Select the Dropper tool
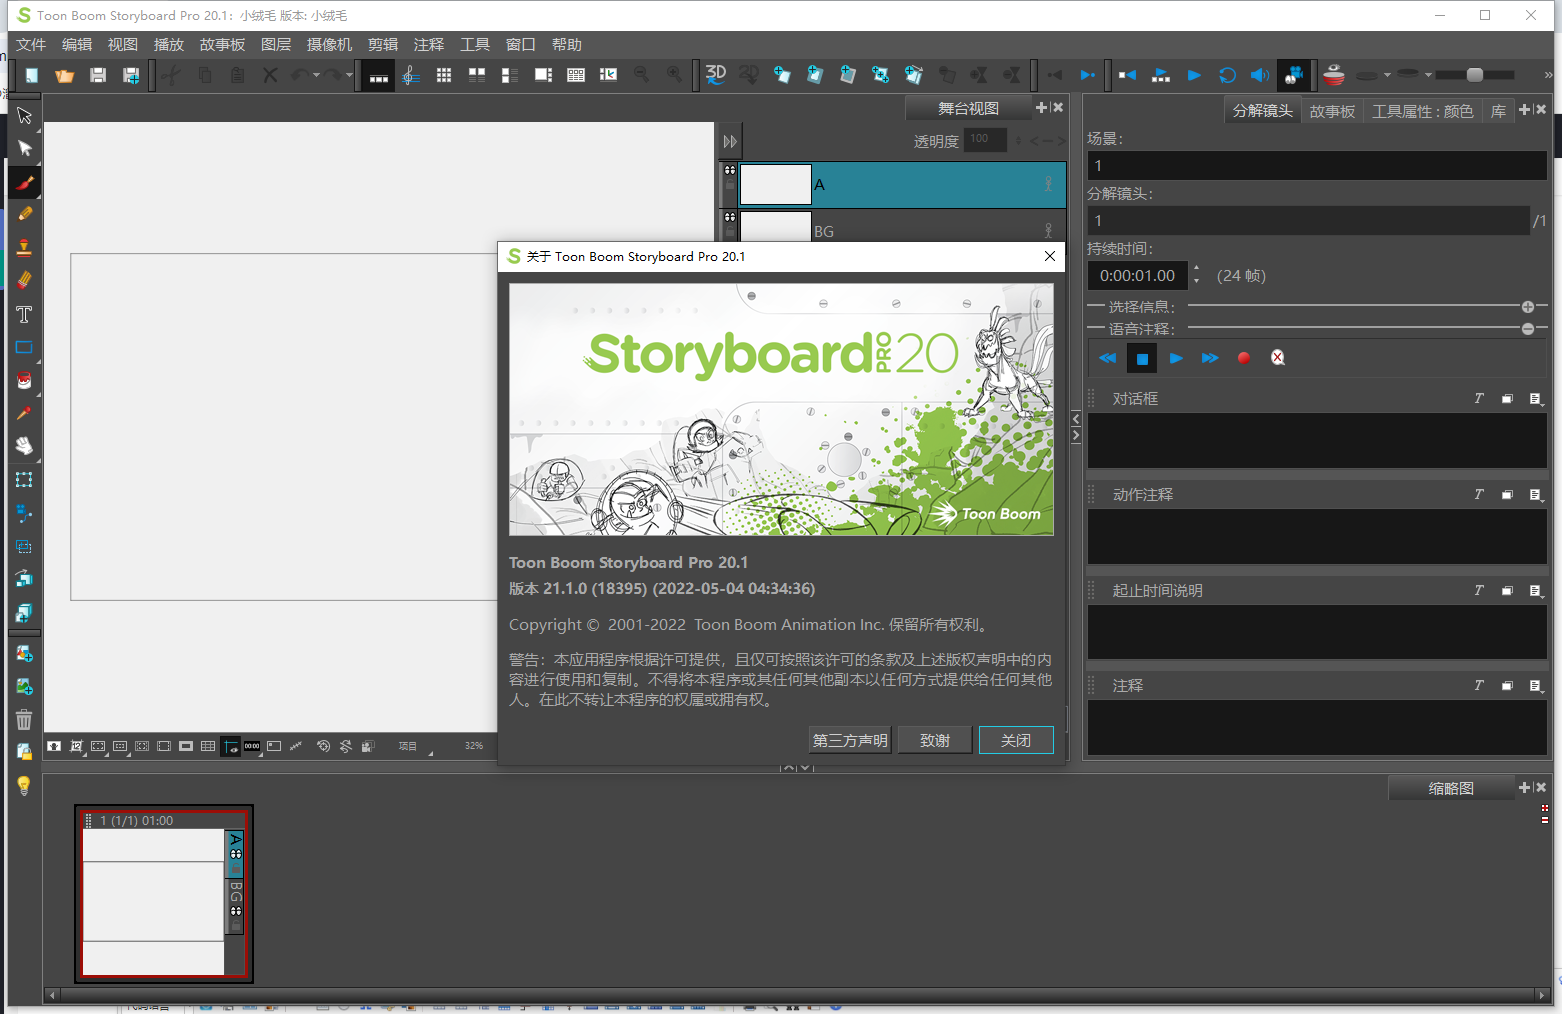 click(x=24, y=413)
